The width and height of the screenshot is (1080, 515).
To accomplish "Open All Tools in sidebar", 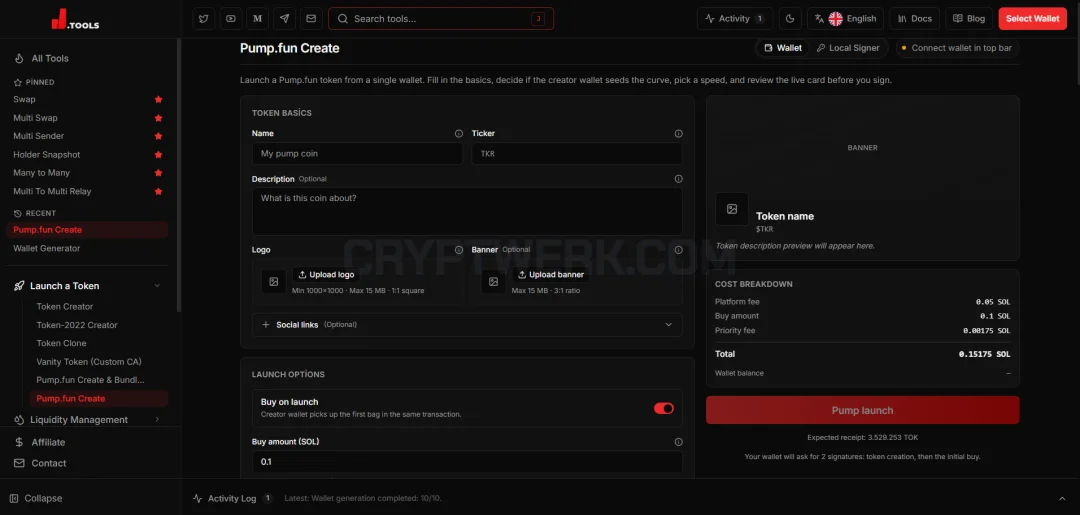I will point(50,59).
